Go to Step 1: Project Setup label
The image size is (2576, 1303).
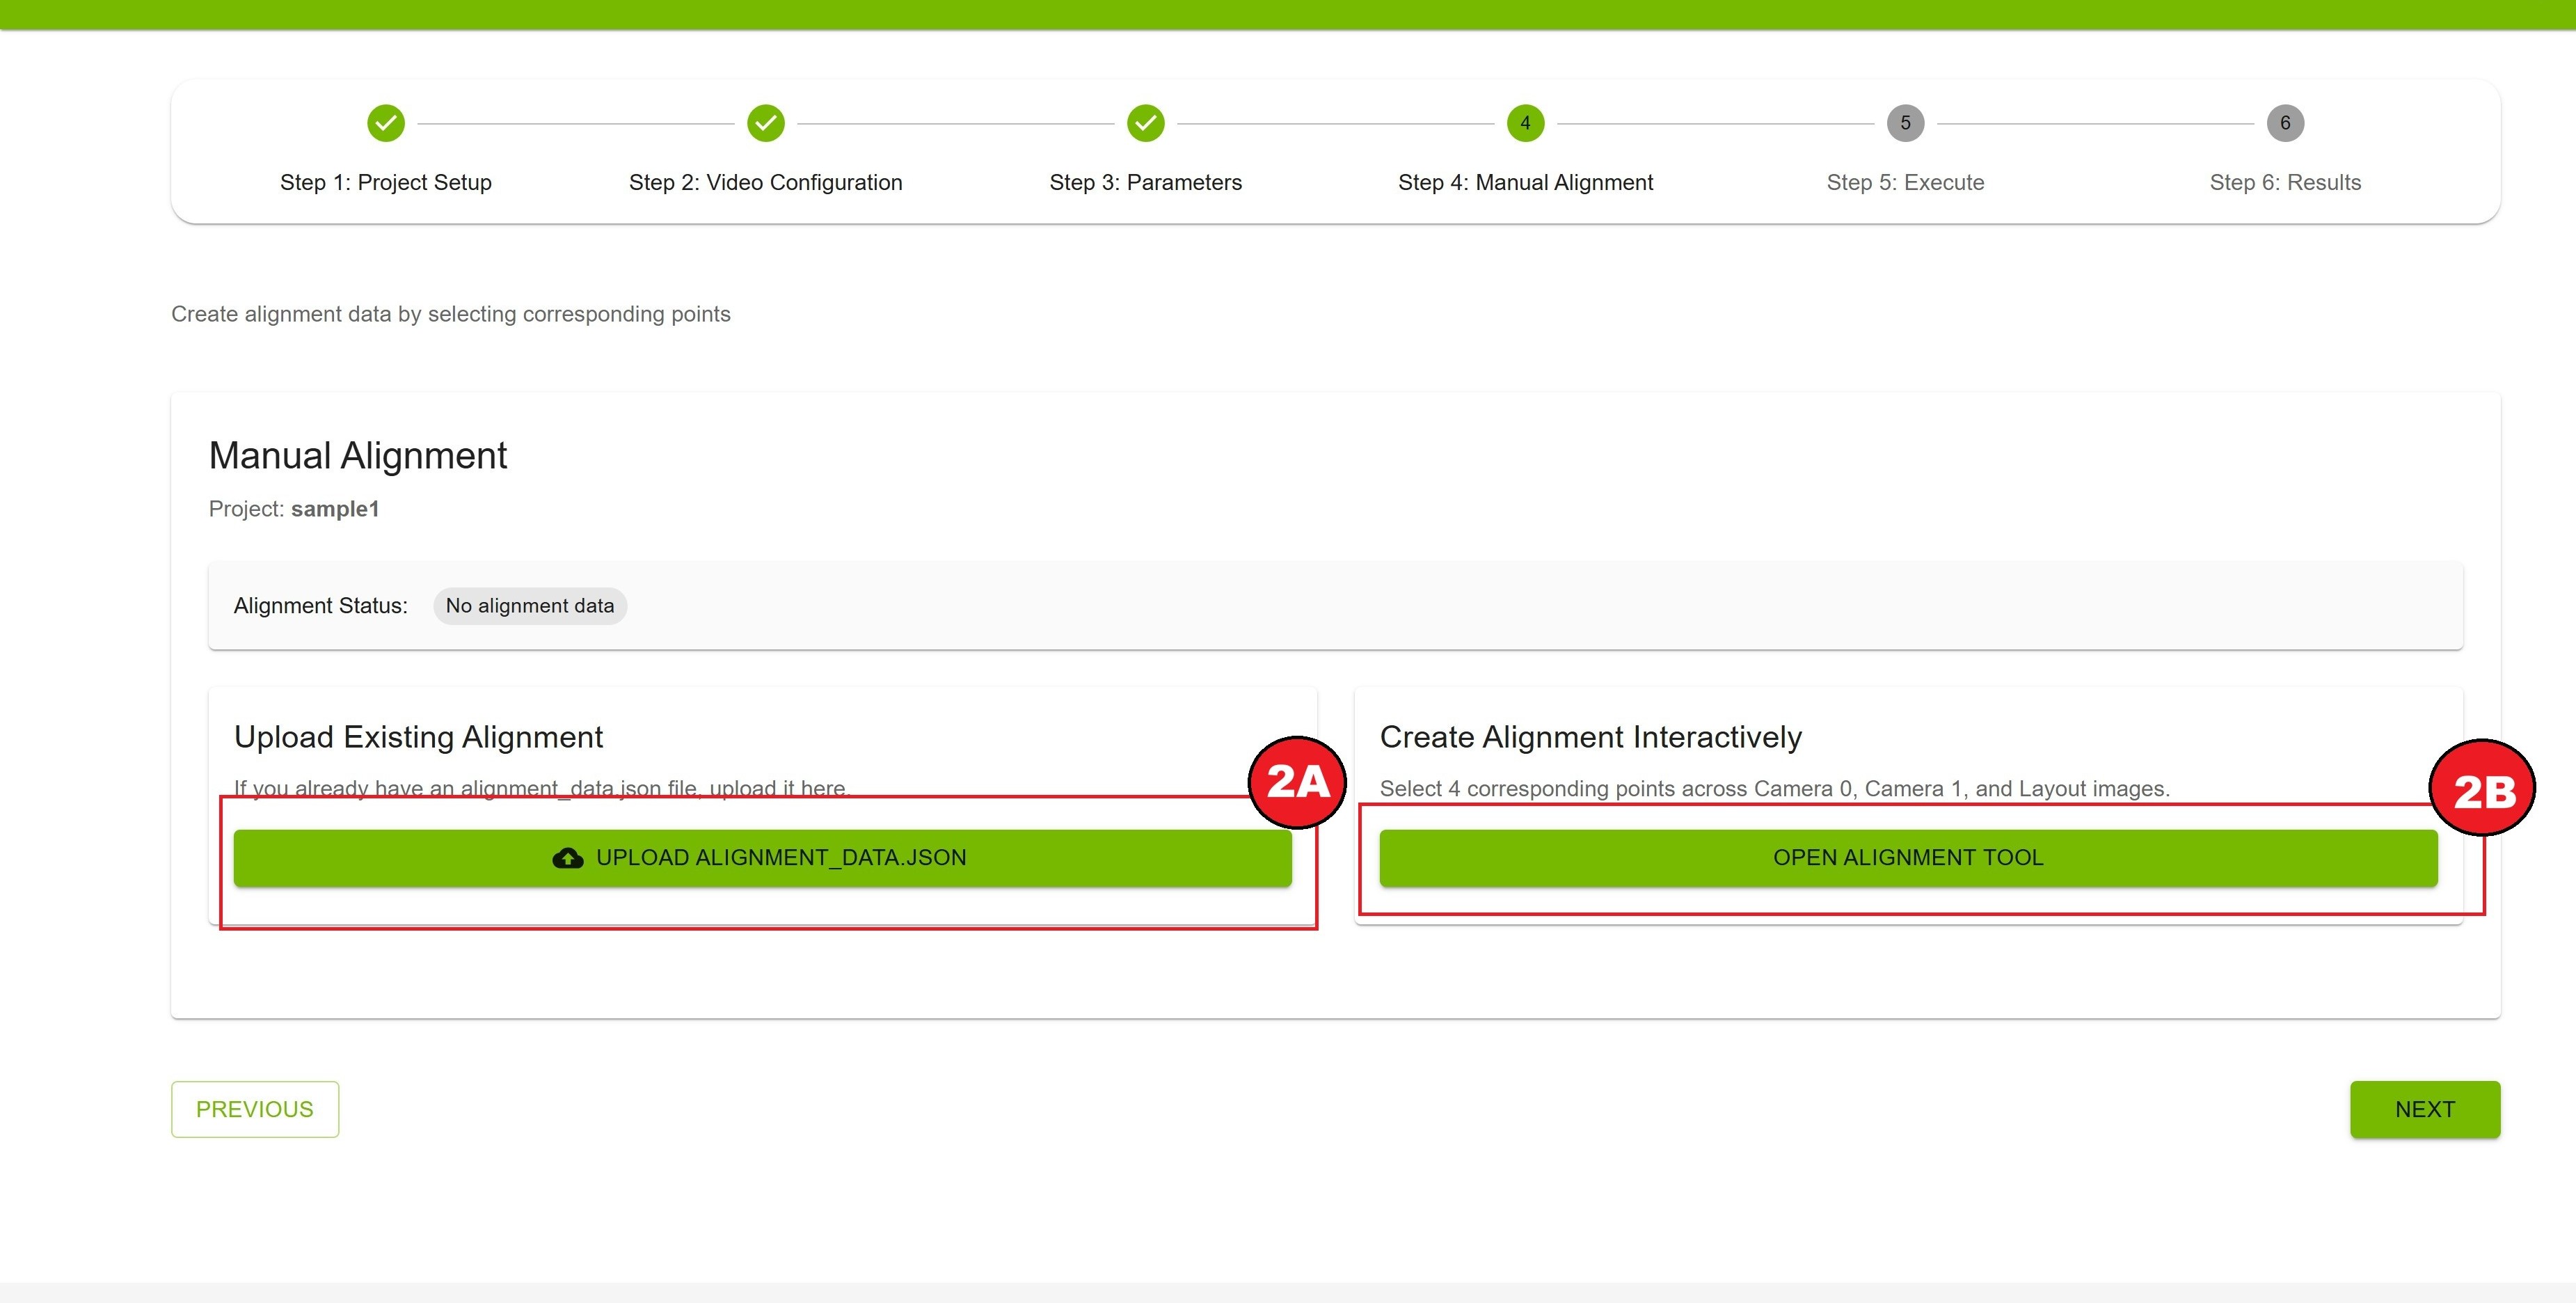386,182
